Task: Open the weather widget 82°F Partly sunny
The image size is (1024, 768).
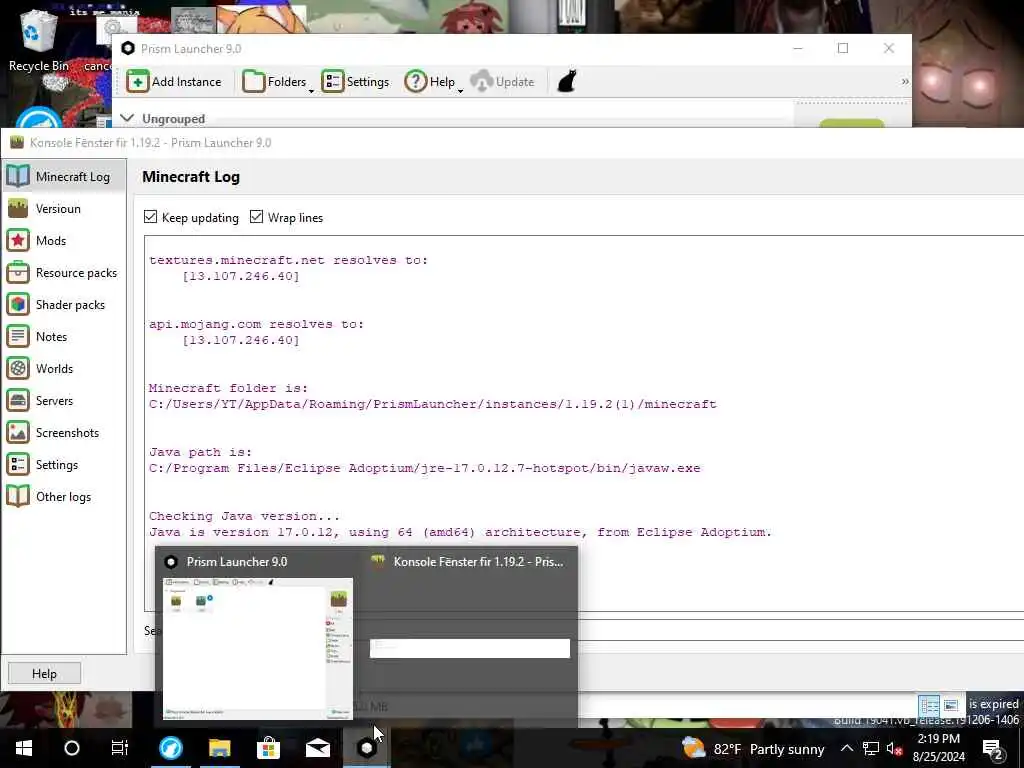Action: [753, 748]
